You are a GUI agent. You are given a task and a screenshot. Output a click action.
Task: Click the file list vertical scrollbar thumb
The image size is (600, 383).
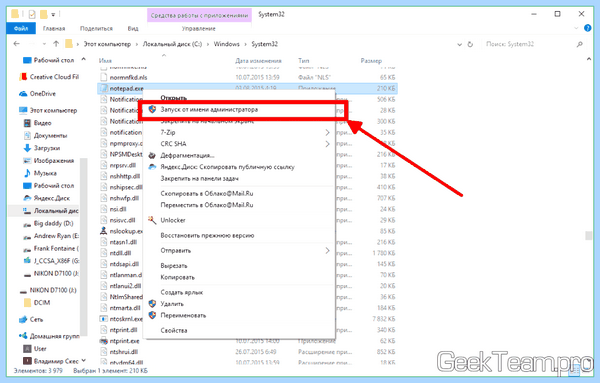click(x=589, y=236)
